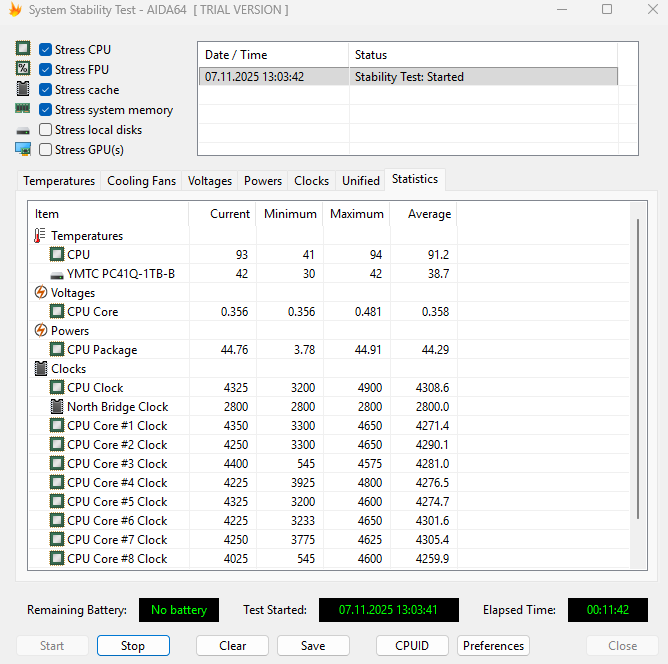Click the Save button
This screenshot has width=668, height=664.
(313, 645)
